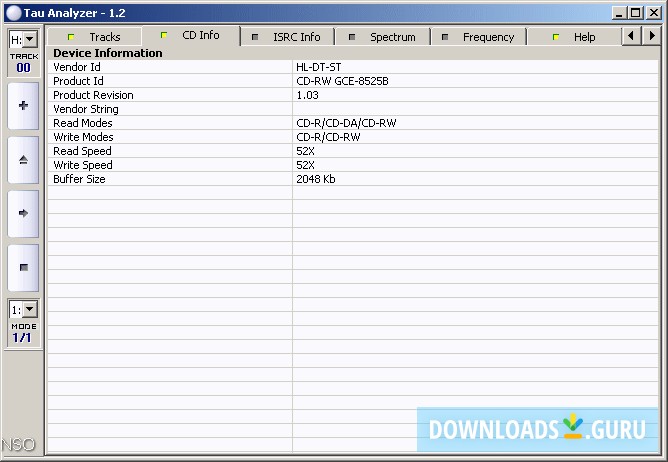Image resolution: width=668 pixels, height=462 pixels.
Task: Click the right arrow button in the sidebar
Action: (23, 213)
